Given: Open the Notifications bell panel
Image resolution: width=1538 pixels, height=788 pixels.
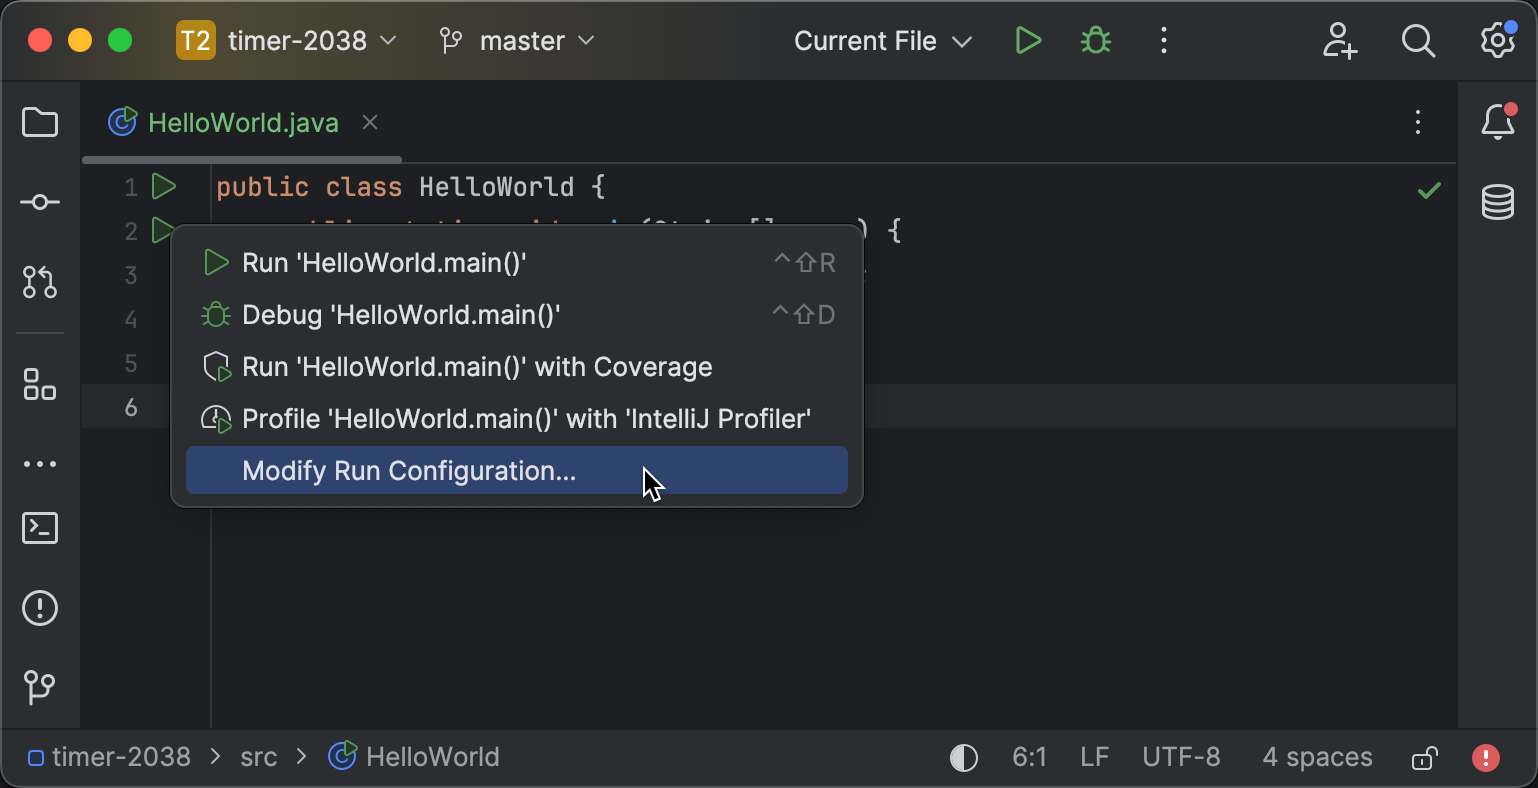Looking at the screenshot, I should point(1497,122).
